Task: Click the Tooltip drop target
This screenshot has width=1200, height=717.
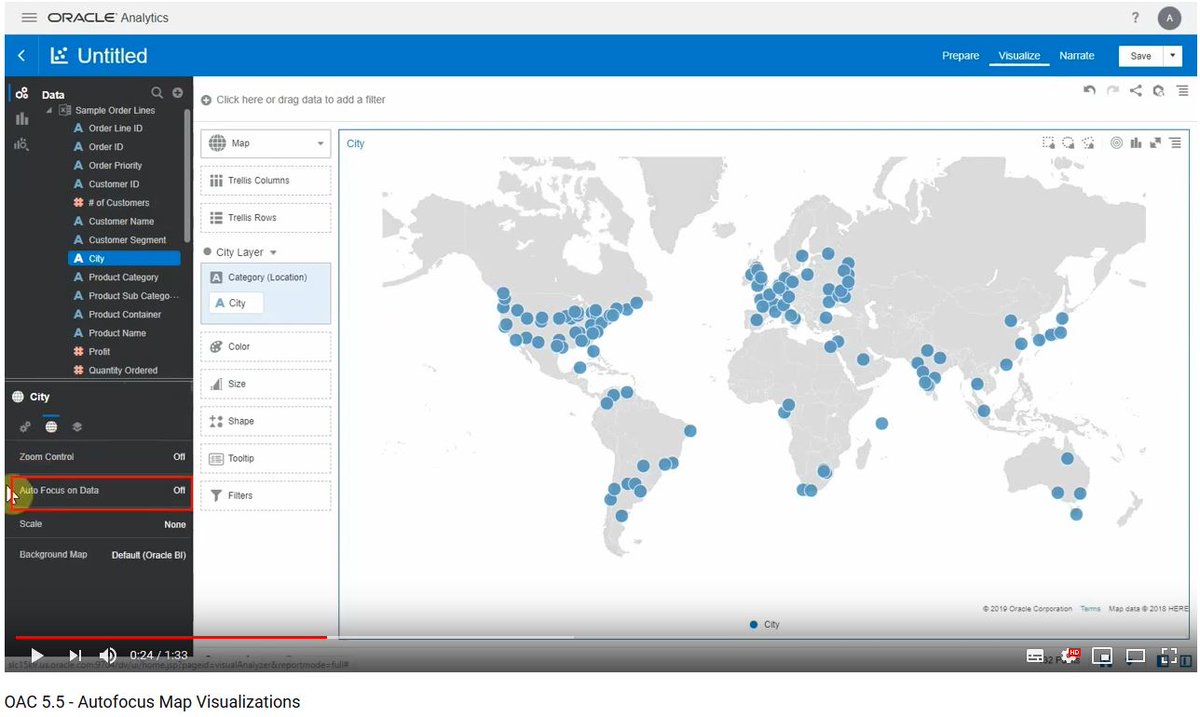Action: coord(265,458)
